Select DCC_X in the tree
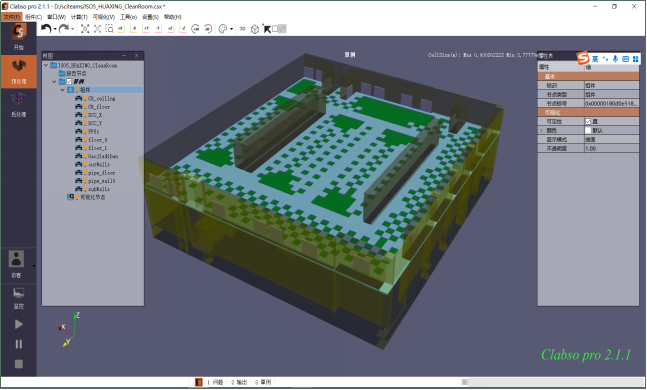The width and height of the screenshot is (647, 390). 95,115
